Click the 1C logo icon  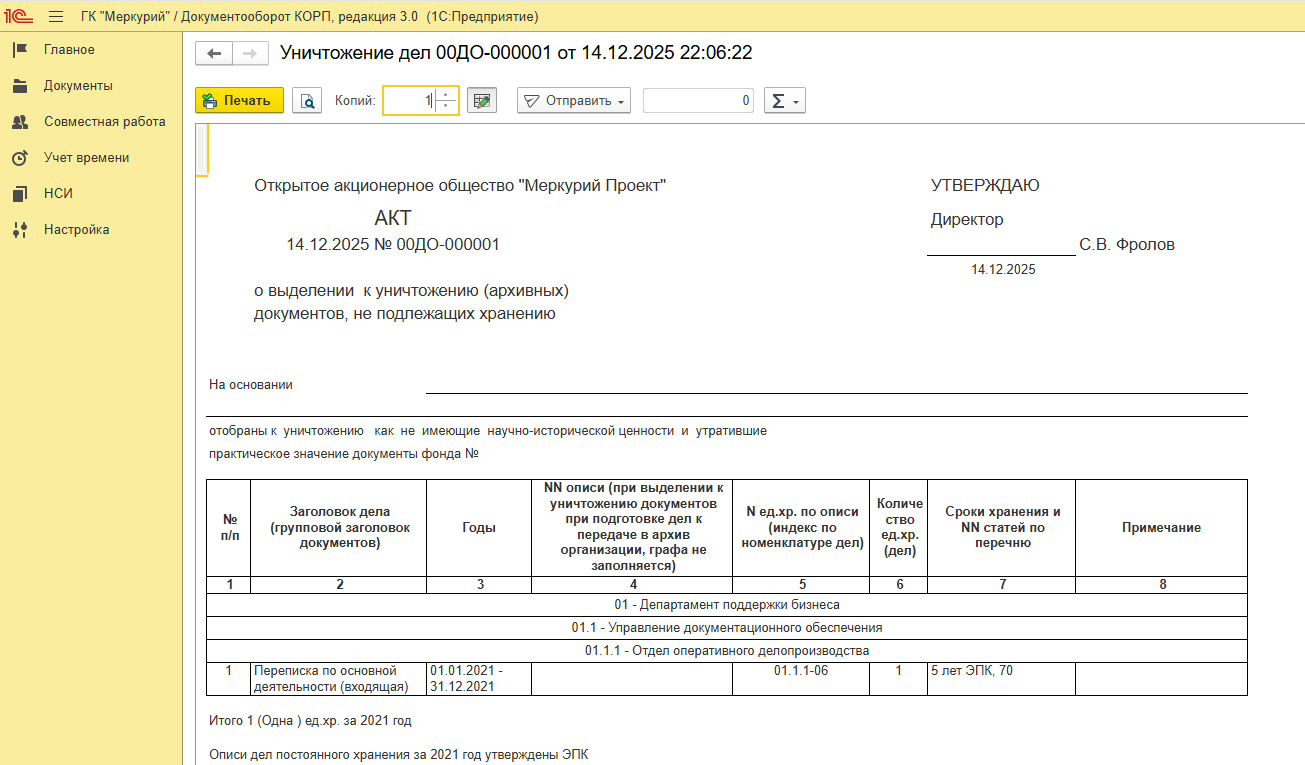point(19,16)
